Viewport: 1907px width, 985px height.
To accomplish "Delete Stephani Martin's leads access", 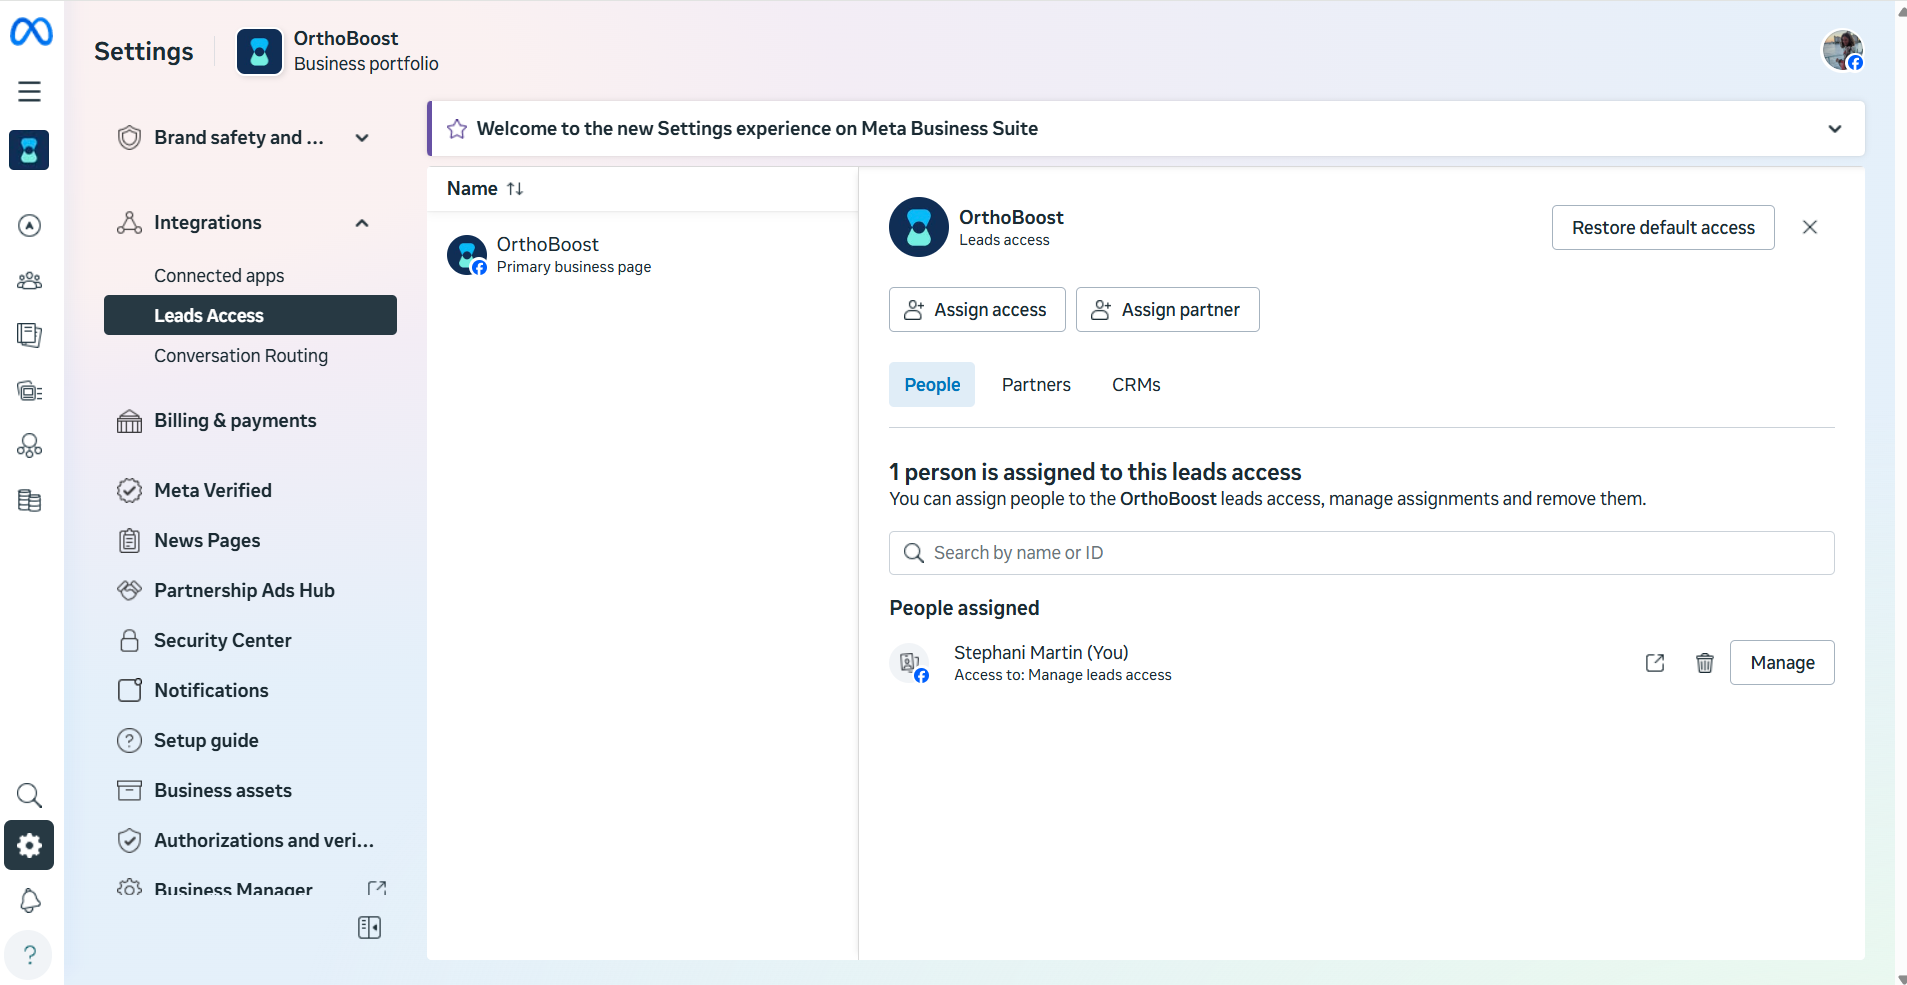I will point(1705,662).
